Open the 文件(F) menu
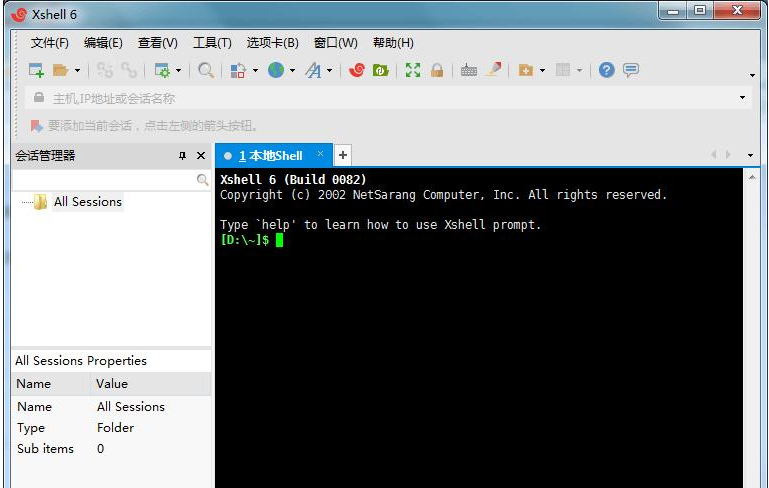The height and width of the screenshot is (488, 769). coord(50,43)
